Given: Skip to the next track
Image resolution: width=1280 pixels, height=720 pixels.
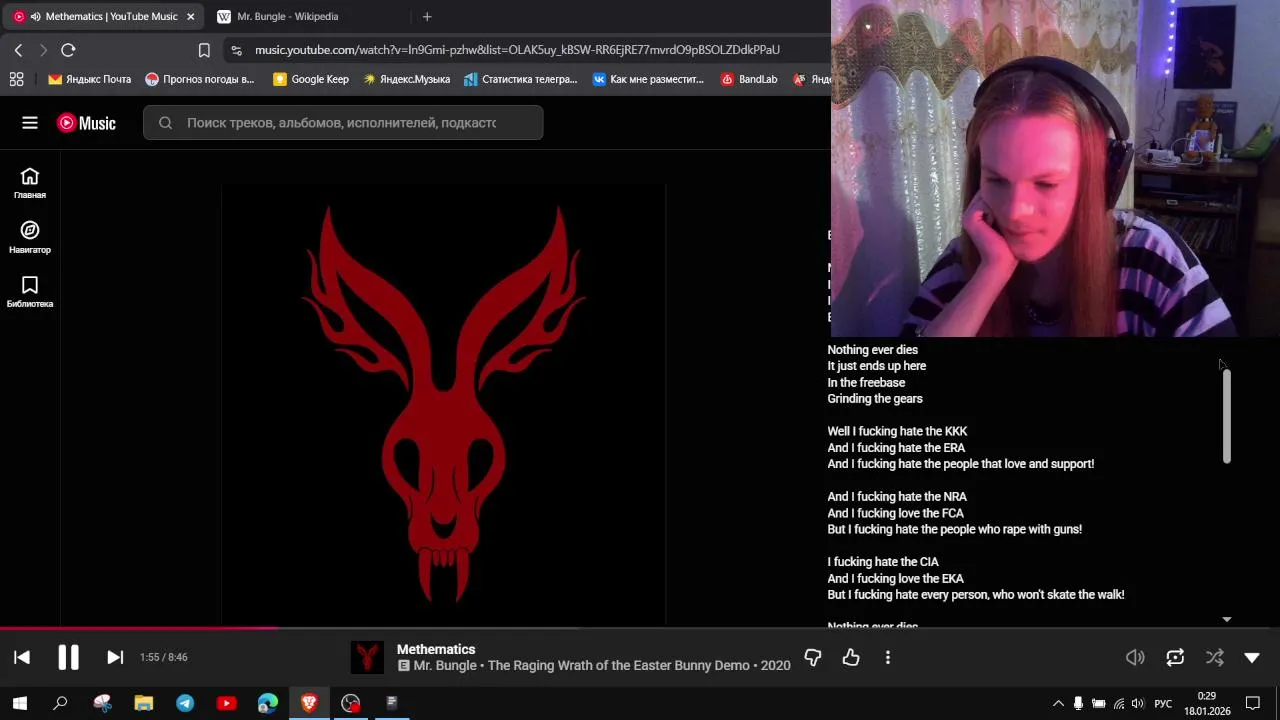Looking at the screenshot, I should click(x=115, y=657).
